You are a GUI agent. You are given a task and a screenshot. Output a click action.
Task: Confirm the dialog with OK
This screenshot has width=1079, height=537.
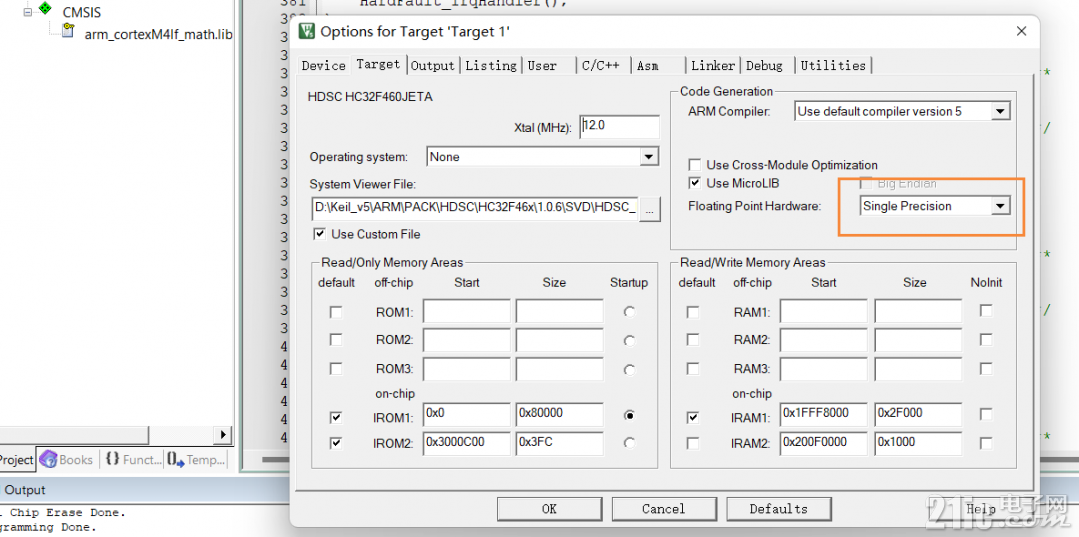pyautogui.click(x=549, y=509)
